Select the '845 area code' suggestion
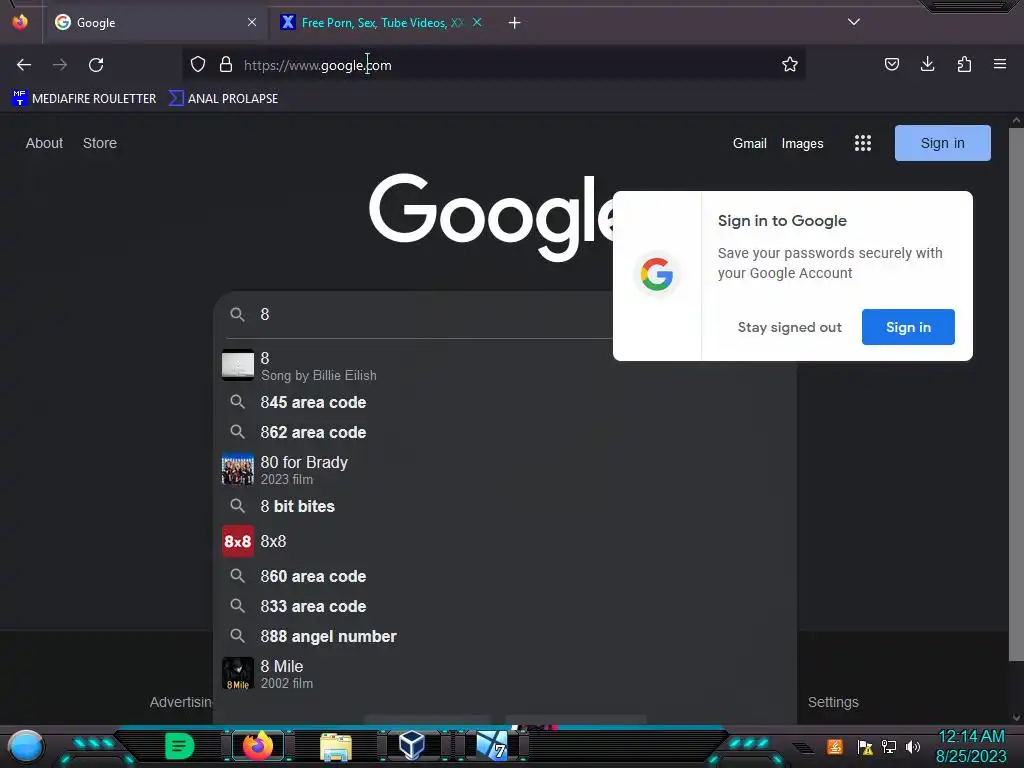 (x=504, y=402)
